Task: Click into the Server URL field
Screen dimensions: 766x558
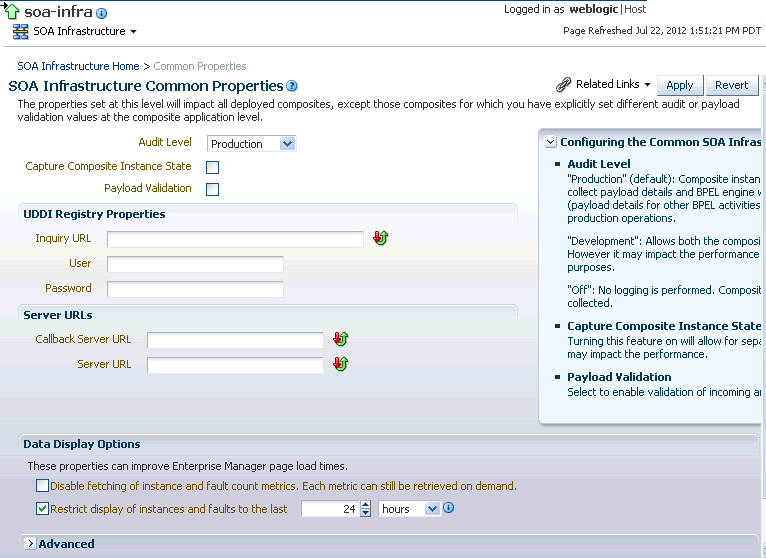Action: click(x=235, y=365)
